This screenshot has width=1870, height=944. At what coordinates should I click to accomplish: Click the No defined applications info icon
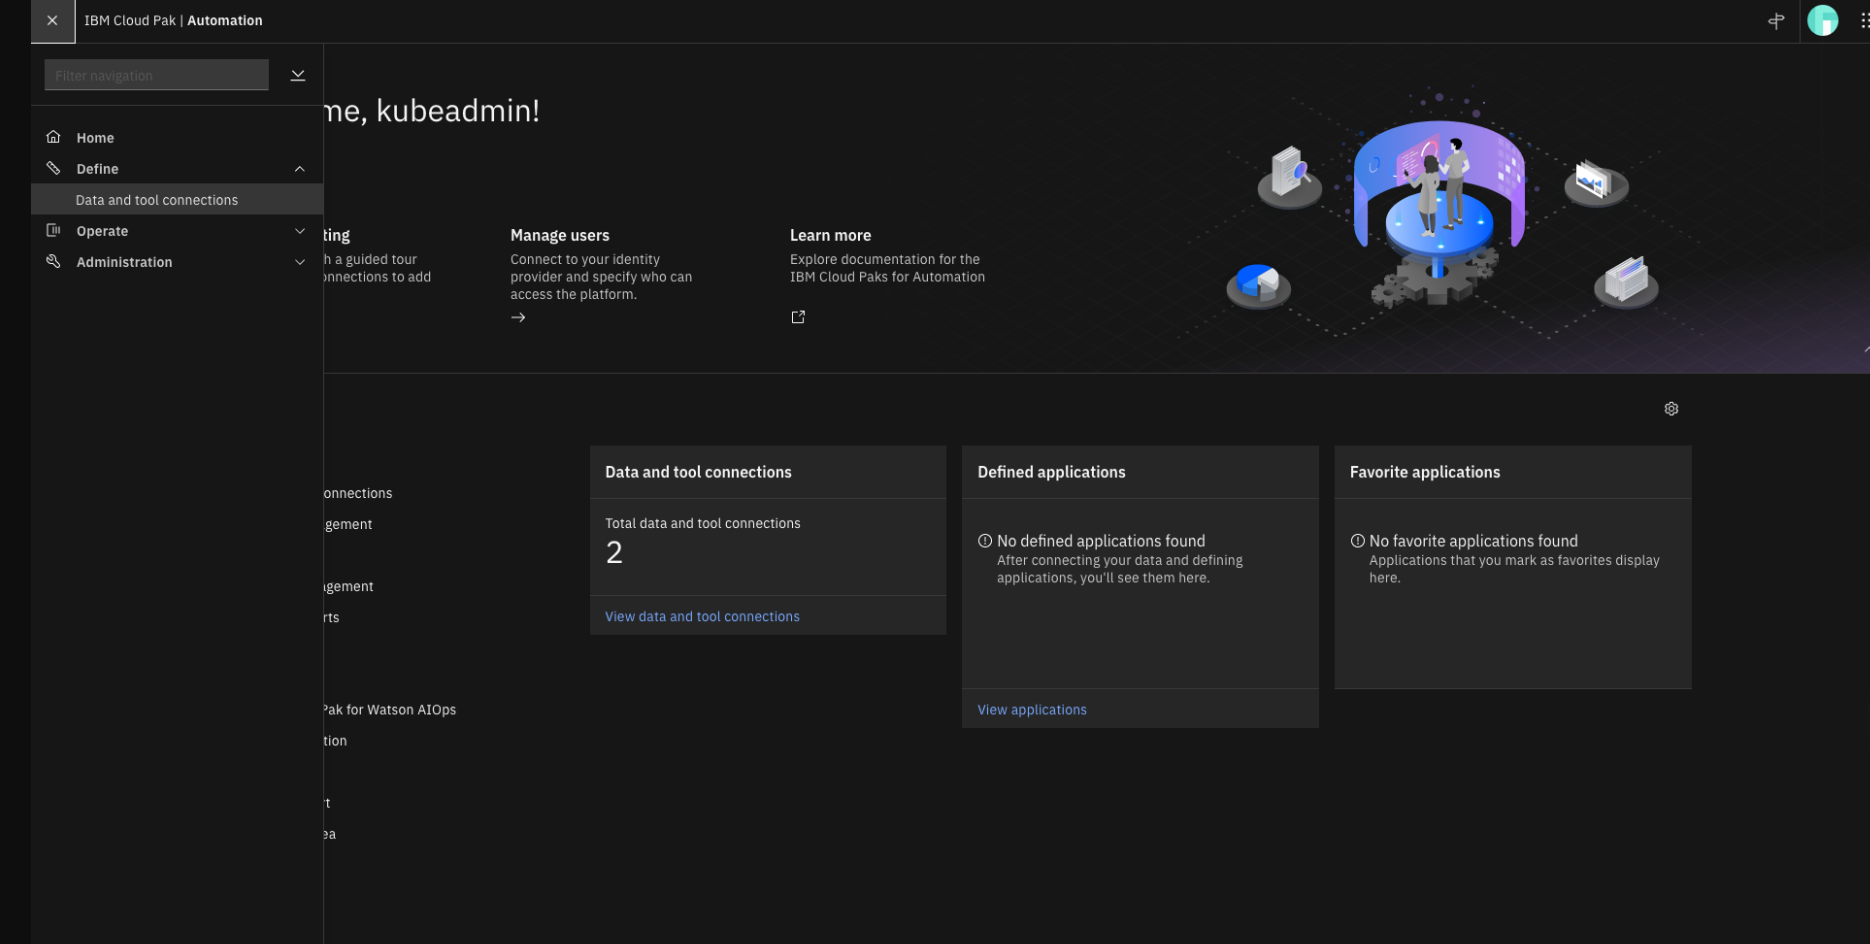pyautogui.click(x=985, y=541)
